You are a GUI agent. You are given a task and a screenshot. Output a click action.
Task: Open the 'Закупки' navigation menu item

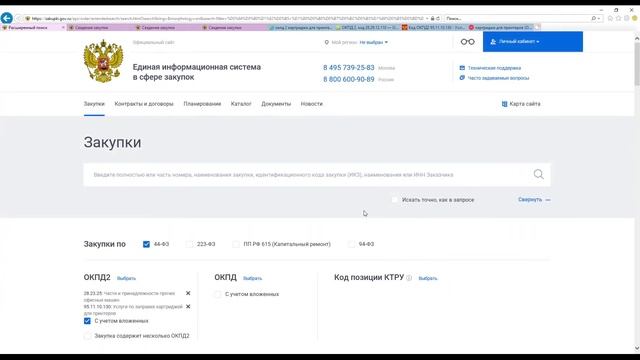click(x=94, y=104)
